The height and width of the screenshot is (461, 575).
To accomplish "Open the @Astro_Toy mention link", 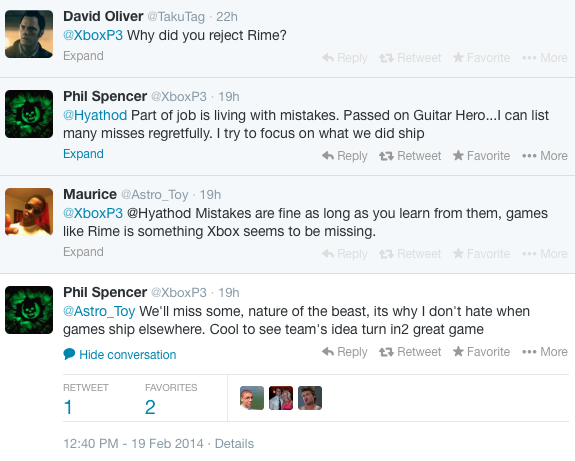I will [99, 312].
